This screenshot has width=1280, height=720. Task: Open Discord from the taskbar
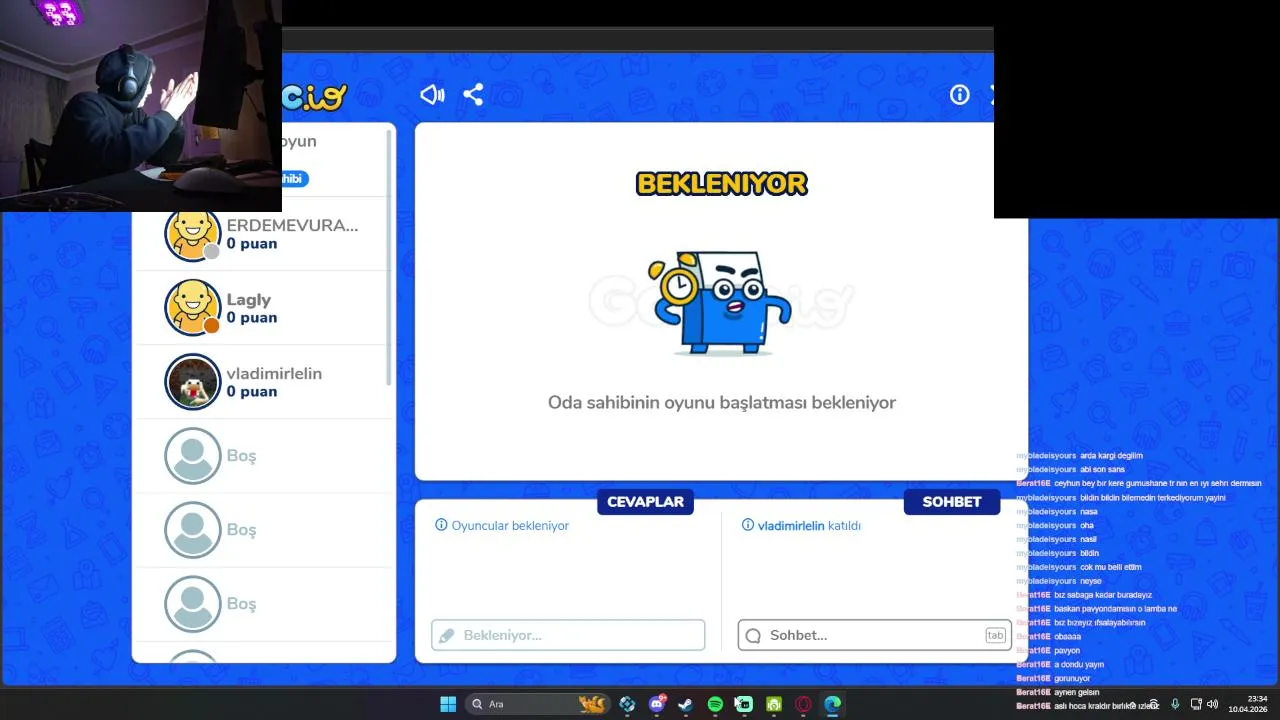click(x=657, y=704)
